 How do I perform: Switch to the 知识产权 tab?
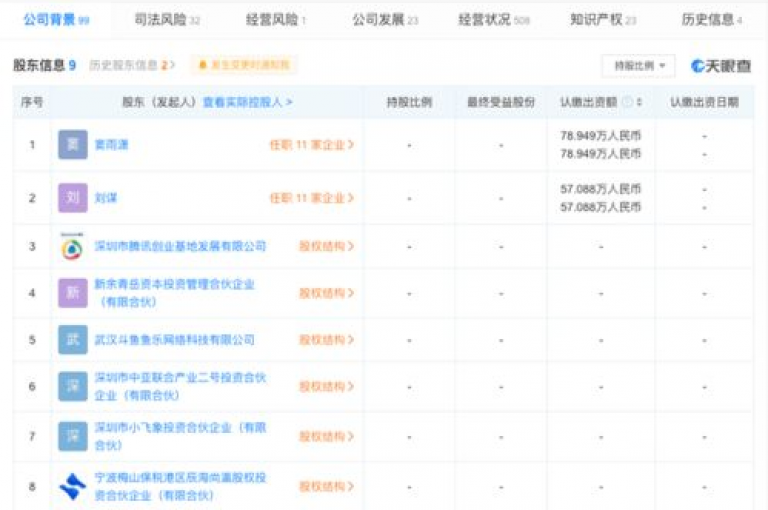pos(603,20)
